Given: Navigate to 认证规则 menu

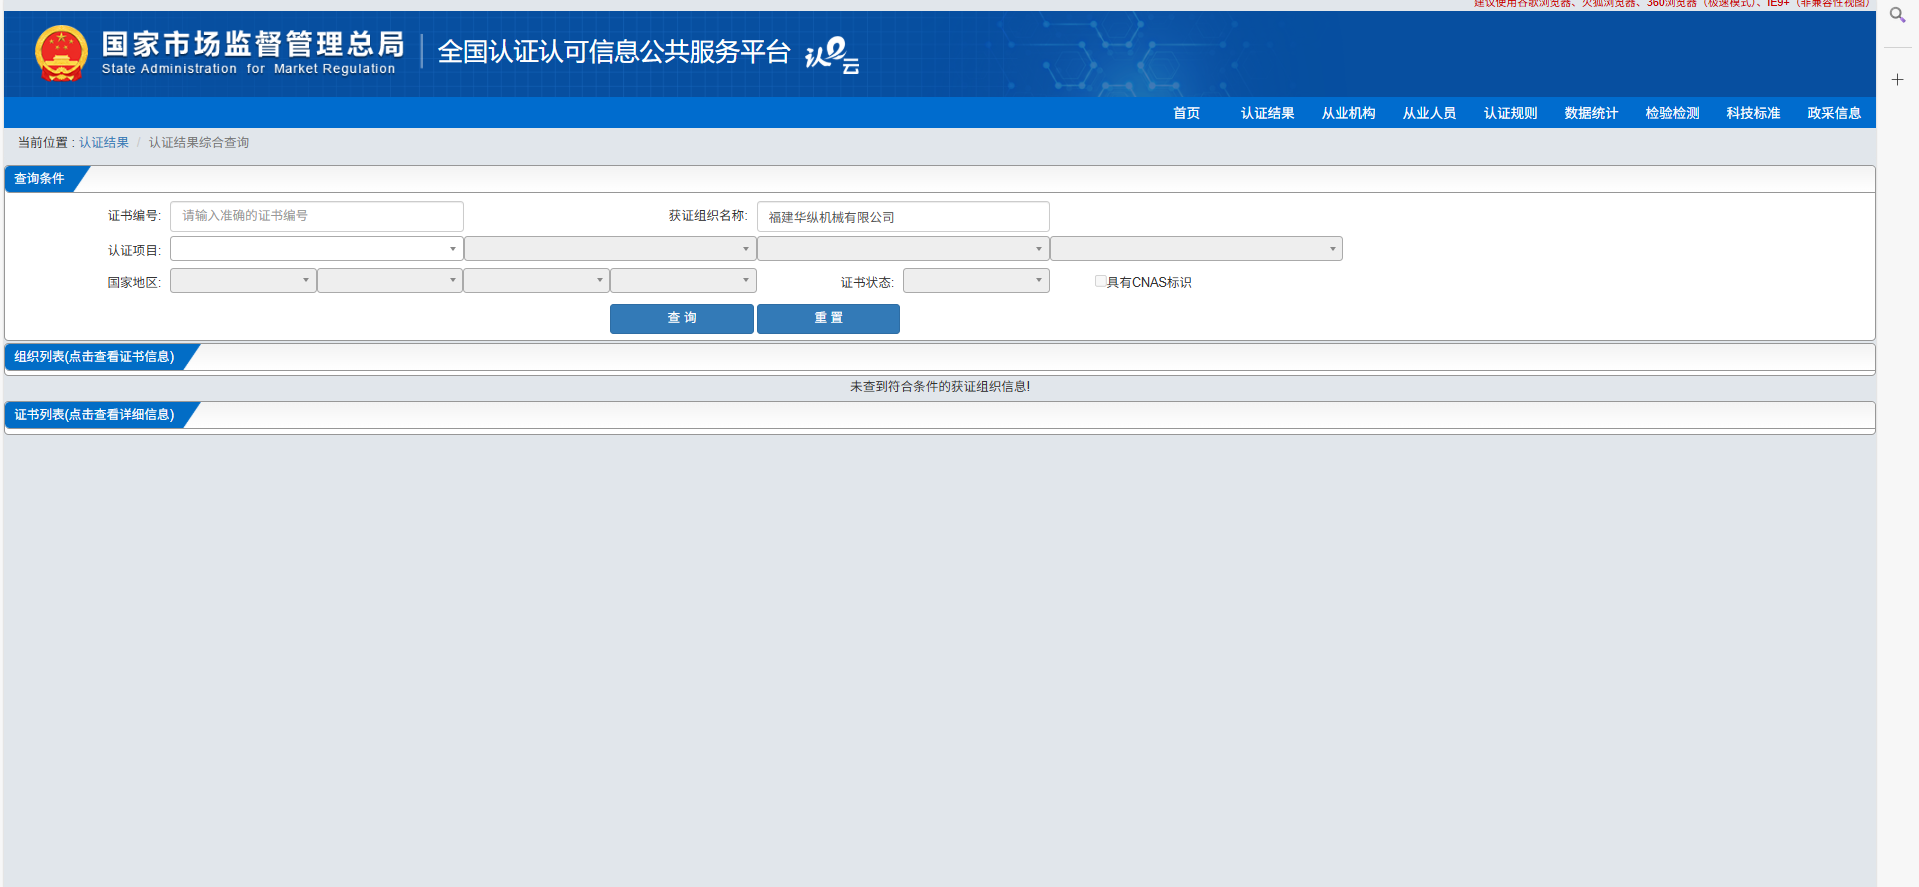Looking at the screenshot, I should (1510, 113).
